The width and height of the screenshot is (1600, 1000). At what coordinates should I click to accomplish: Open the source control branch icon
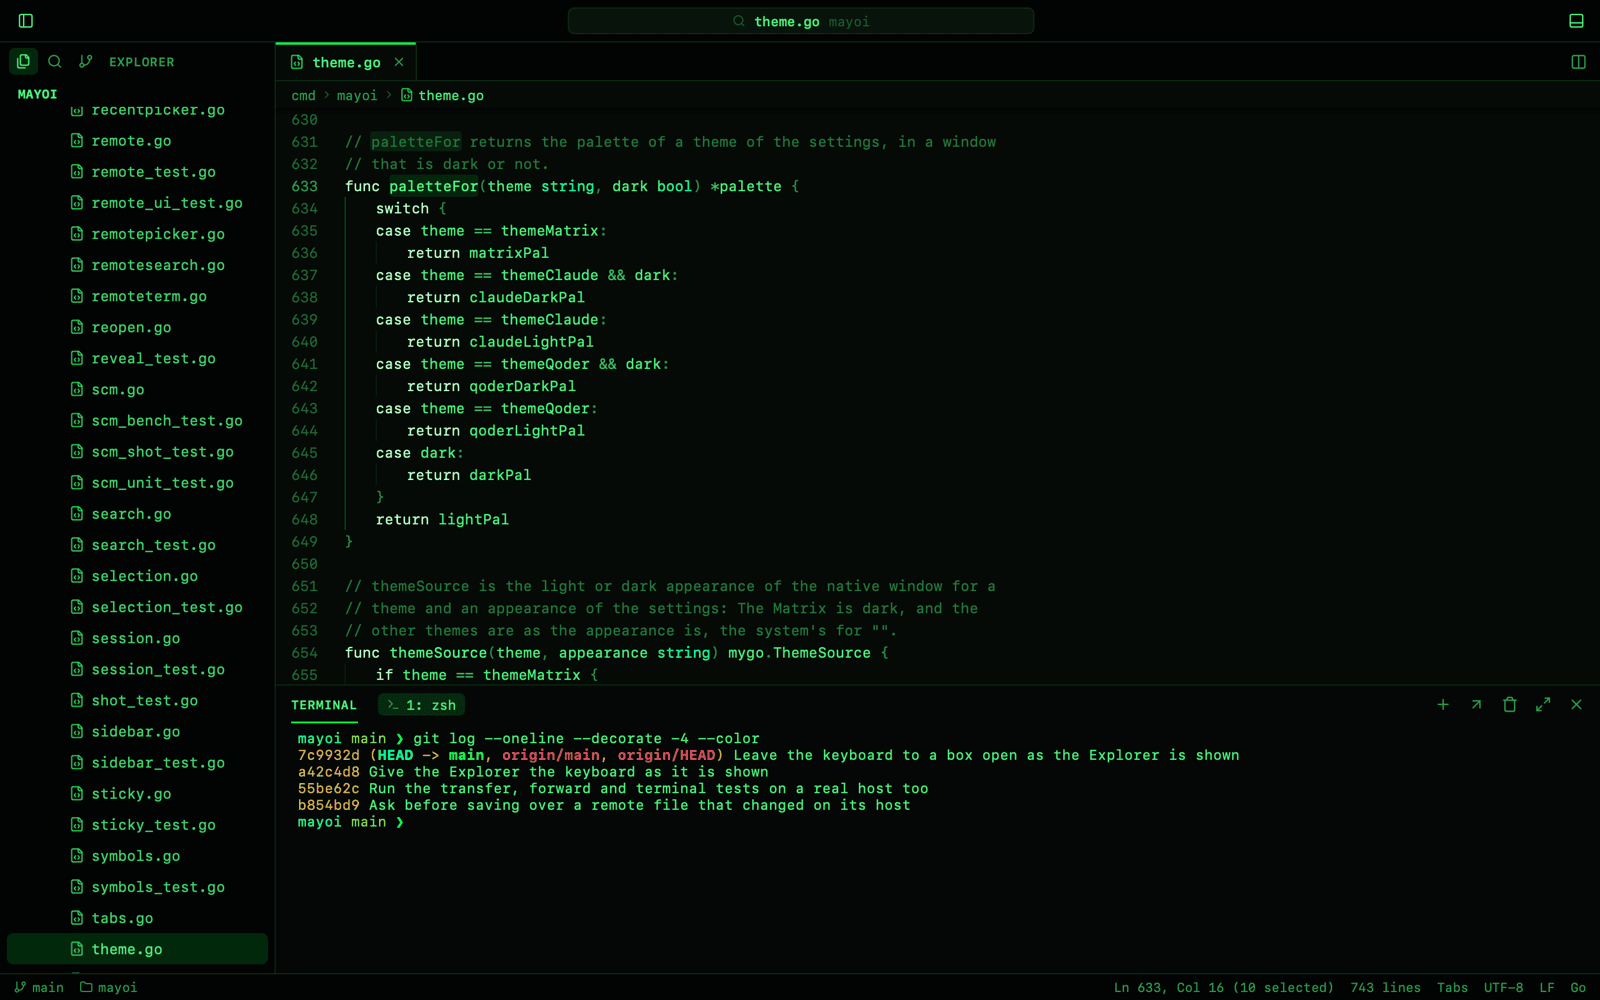click(x=86, y=61)
